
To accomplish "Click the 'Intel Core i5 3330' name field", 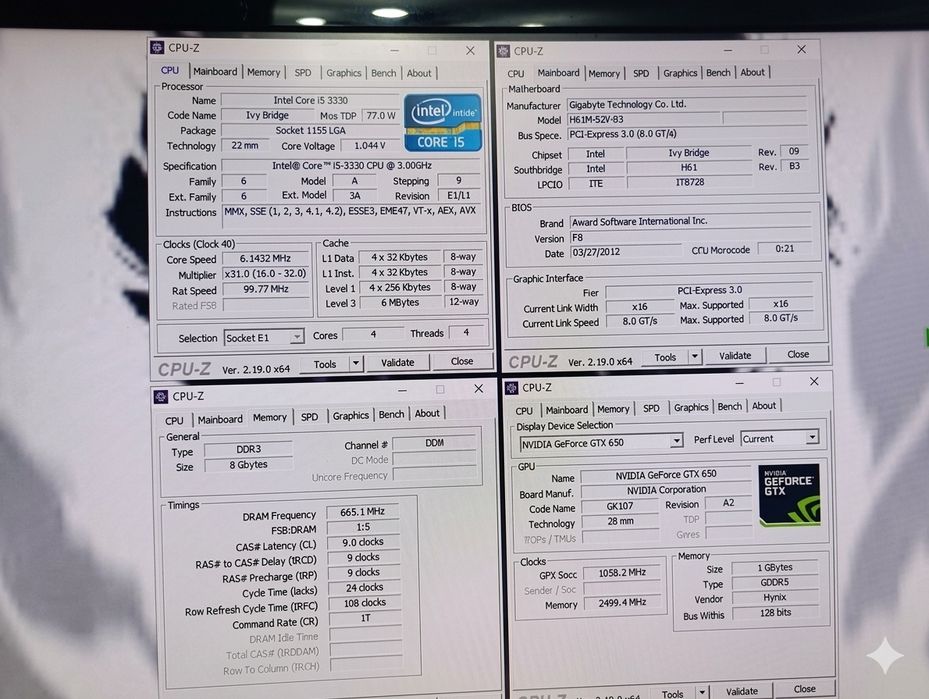I will (x=310, y=100).
